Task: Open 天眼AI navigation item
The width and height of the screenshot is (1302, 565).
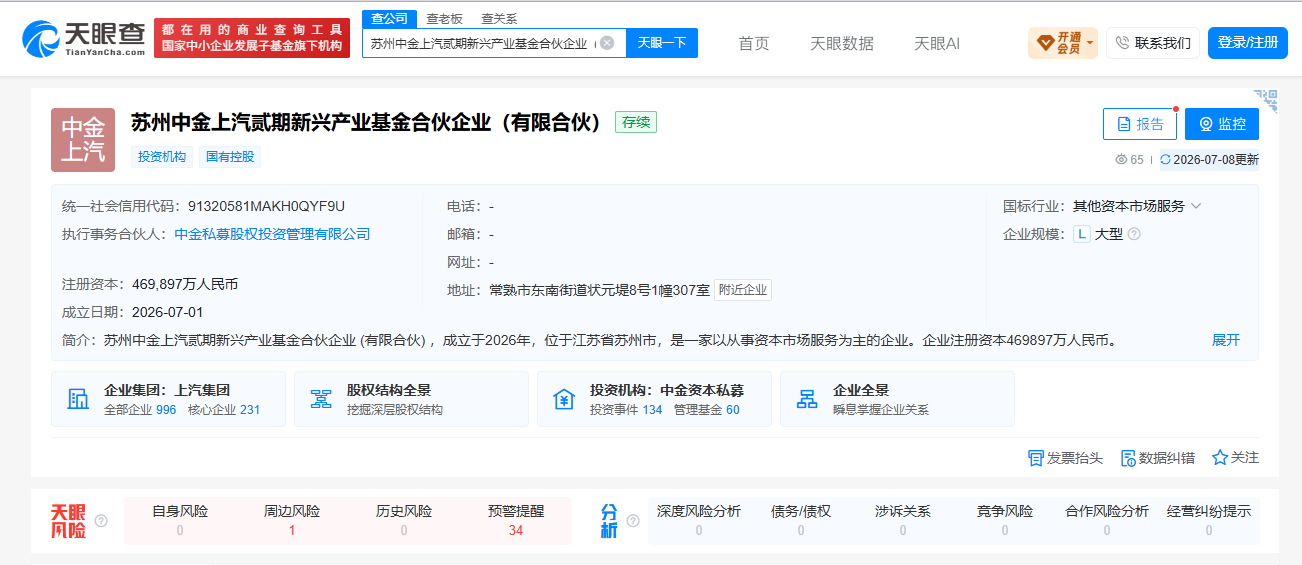Action: (x=937, y=43)
